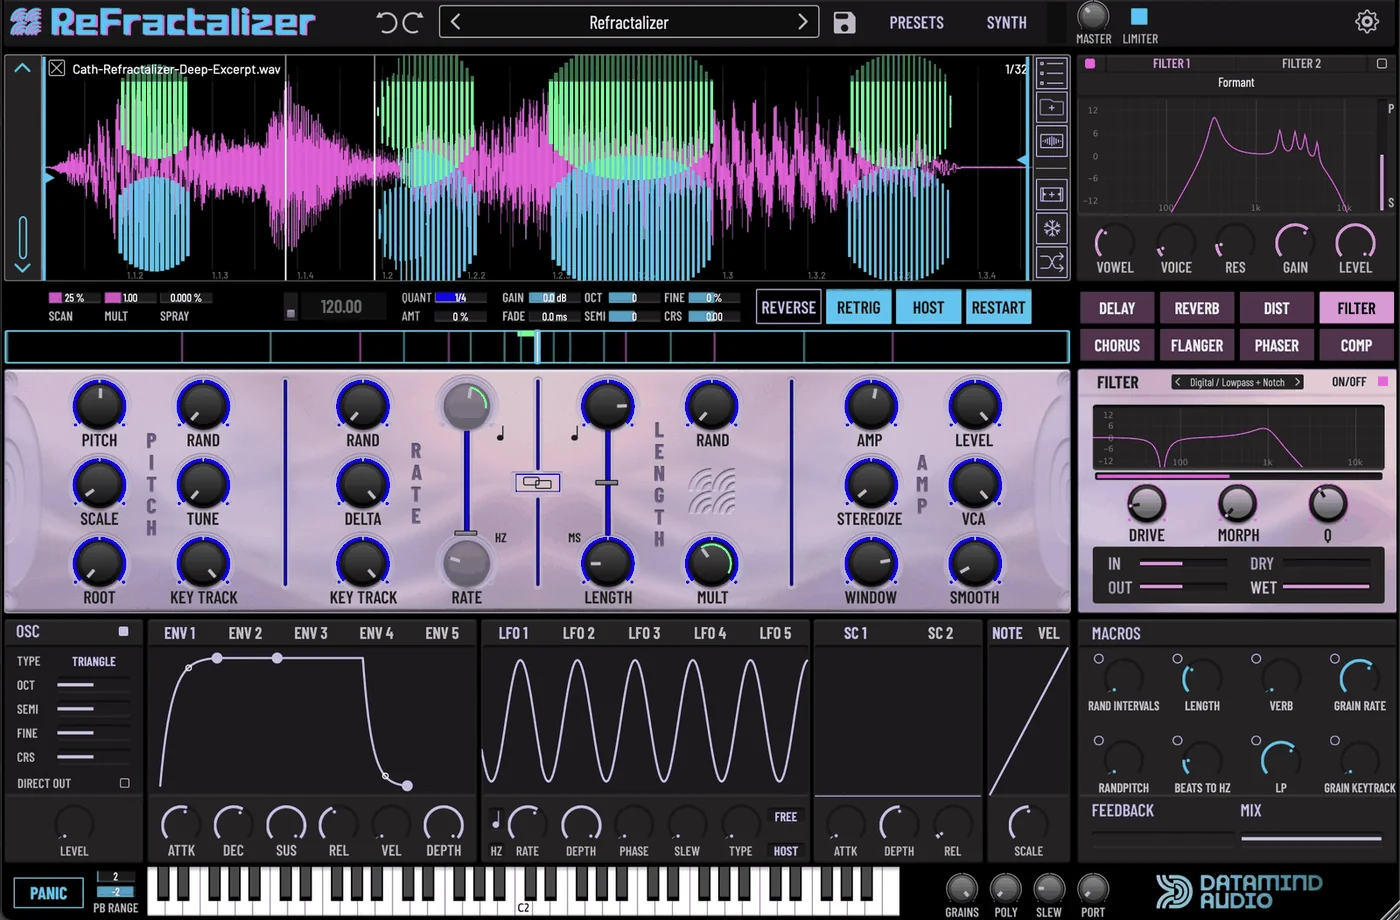The image size is (1400, 920).
Task: Click the MIX slider bar
Action: (1311, 838)
